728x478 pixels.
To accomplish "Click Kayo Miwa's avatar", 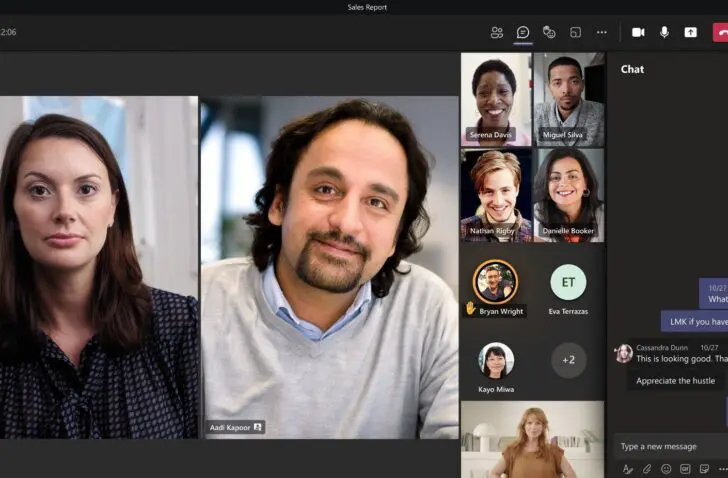I will [496, 361].
